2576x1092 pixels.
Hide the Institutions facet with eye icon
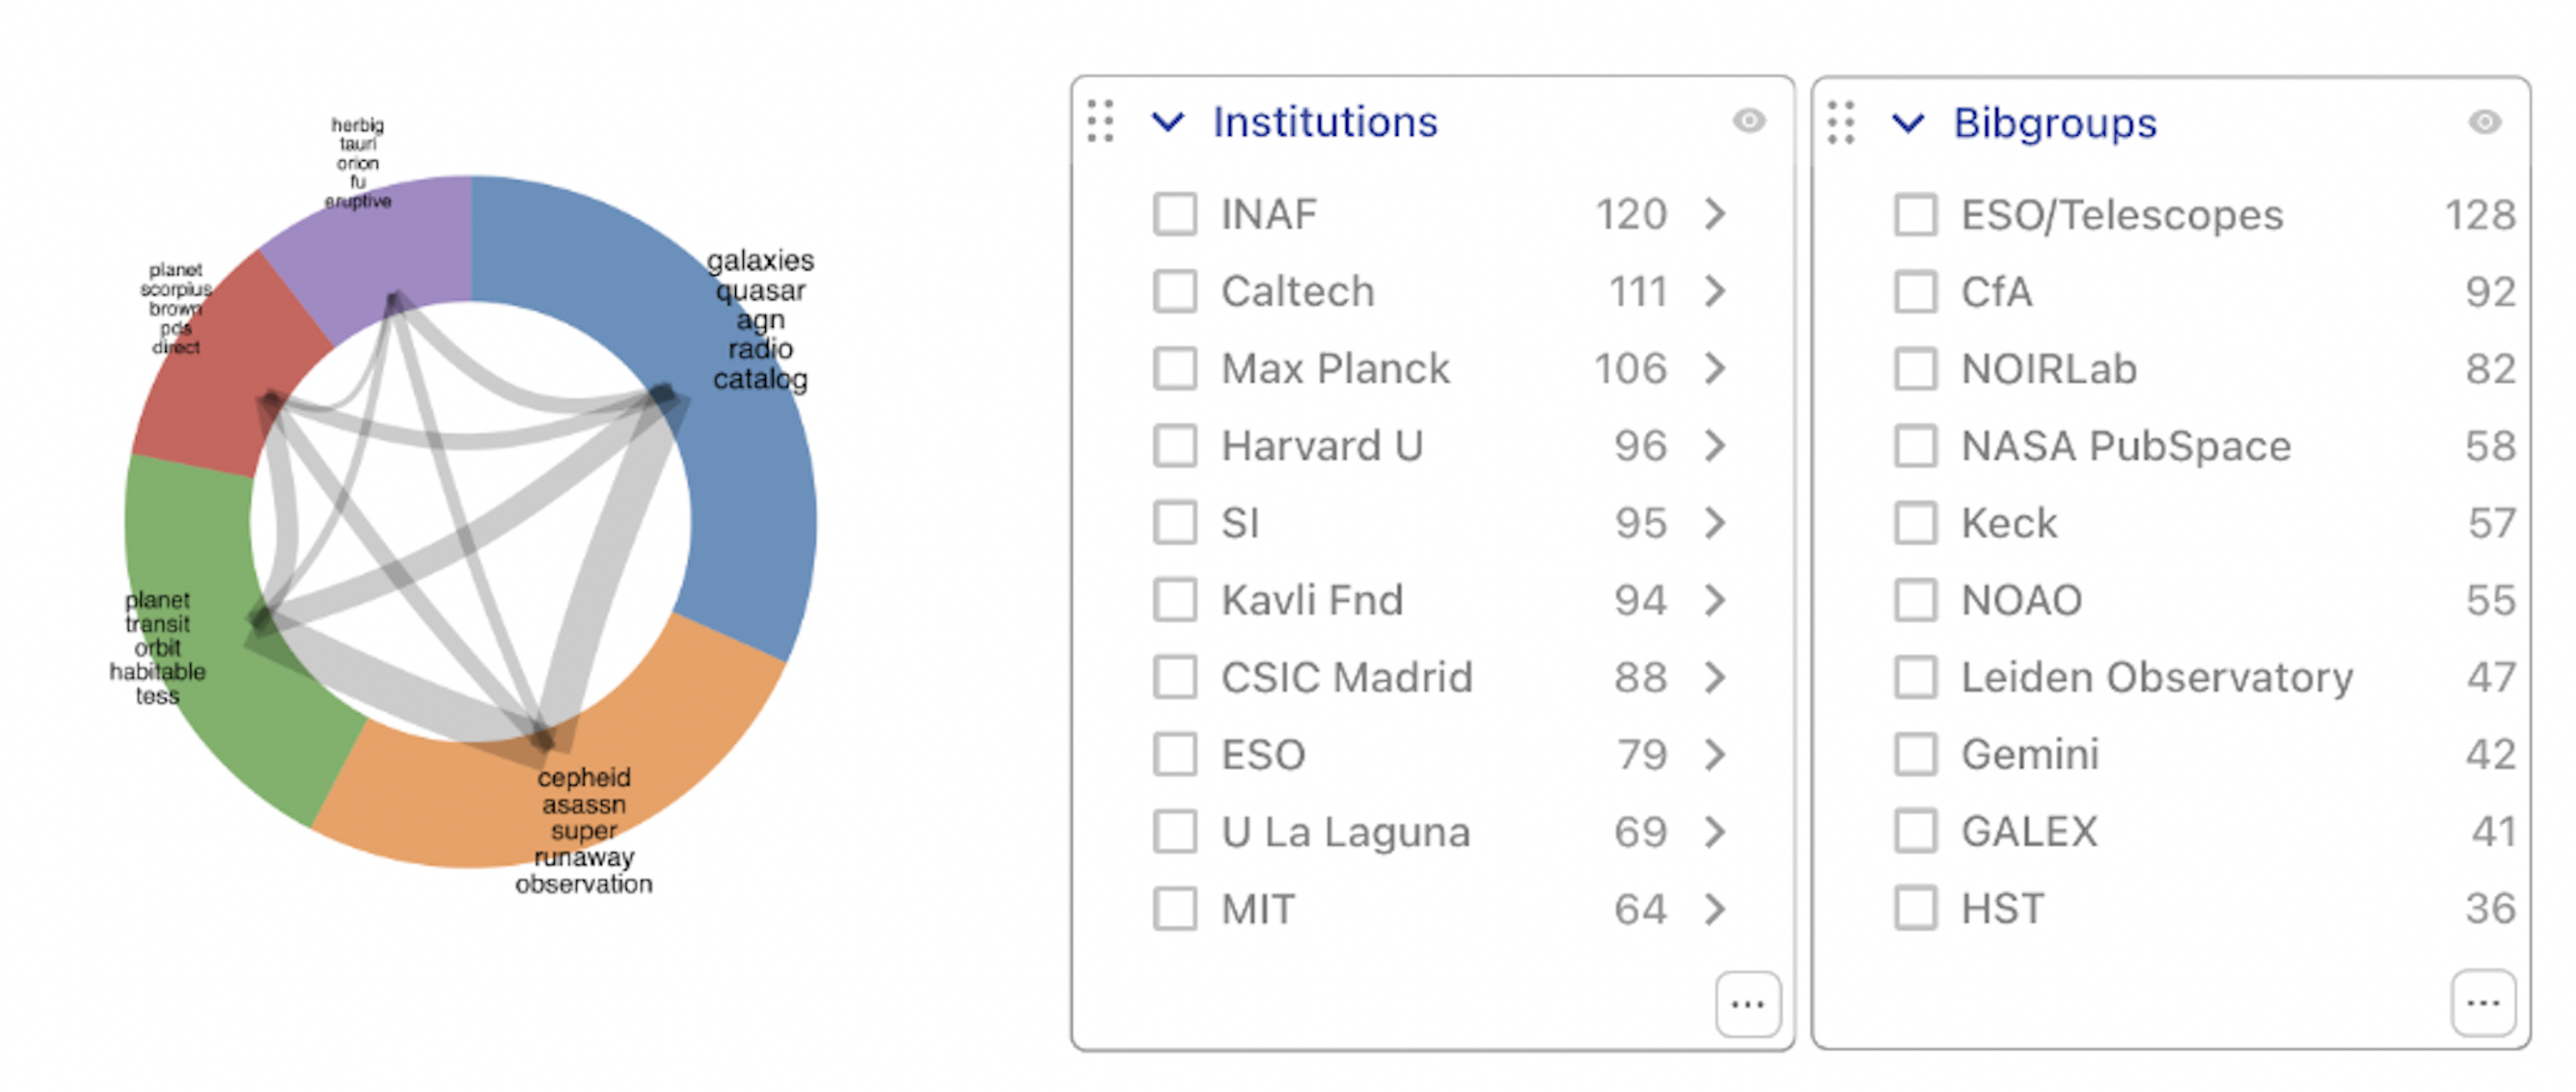pos(1749,121)
